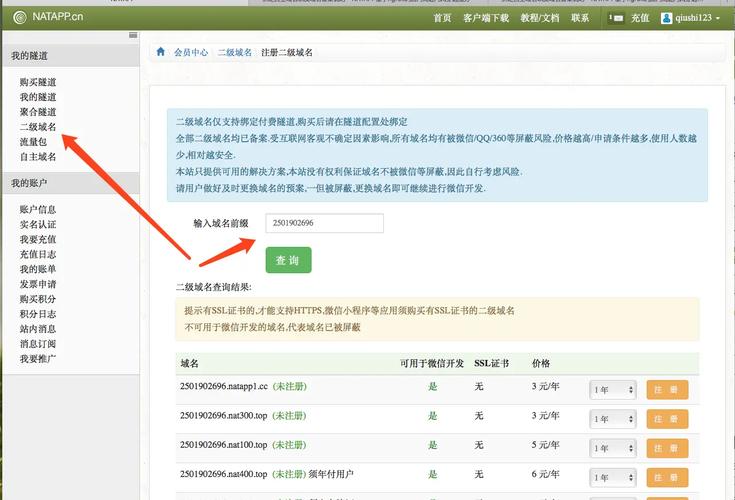Open 发票申请 in sidebar

pos(38,284)
